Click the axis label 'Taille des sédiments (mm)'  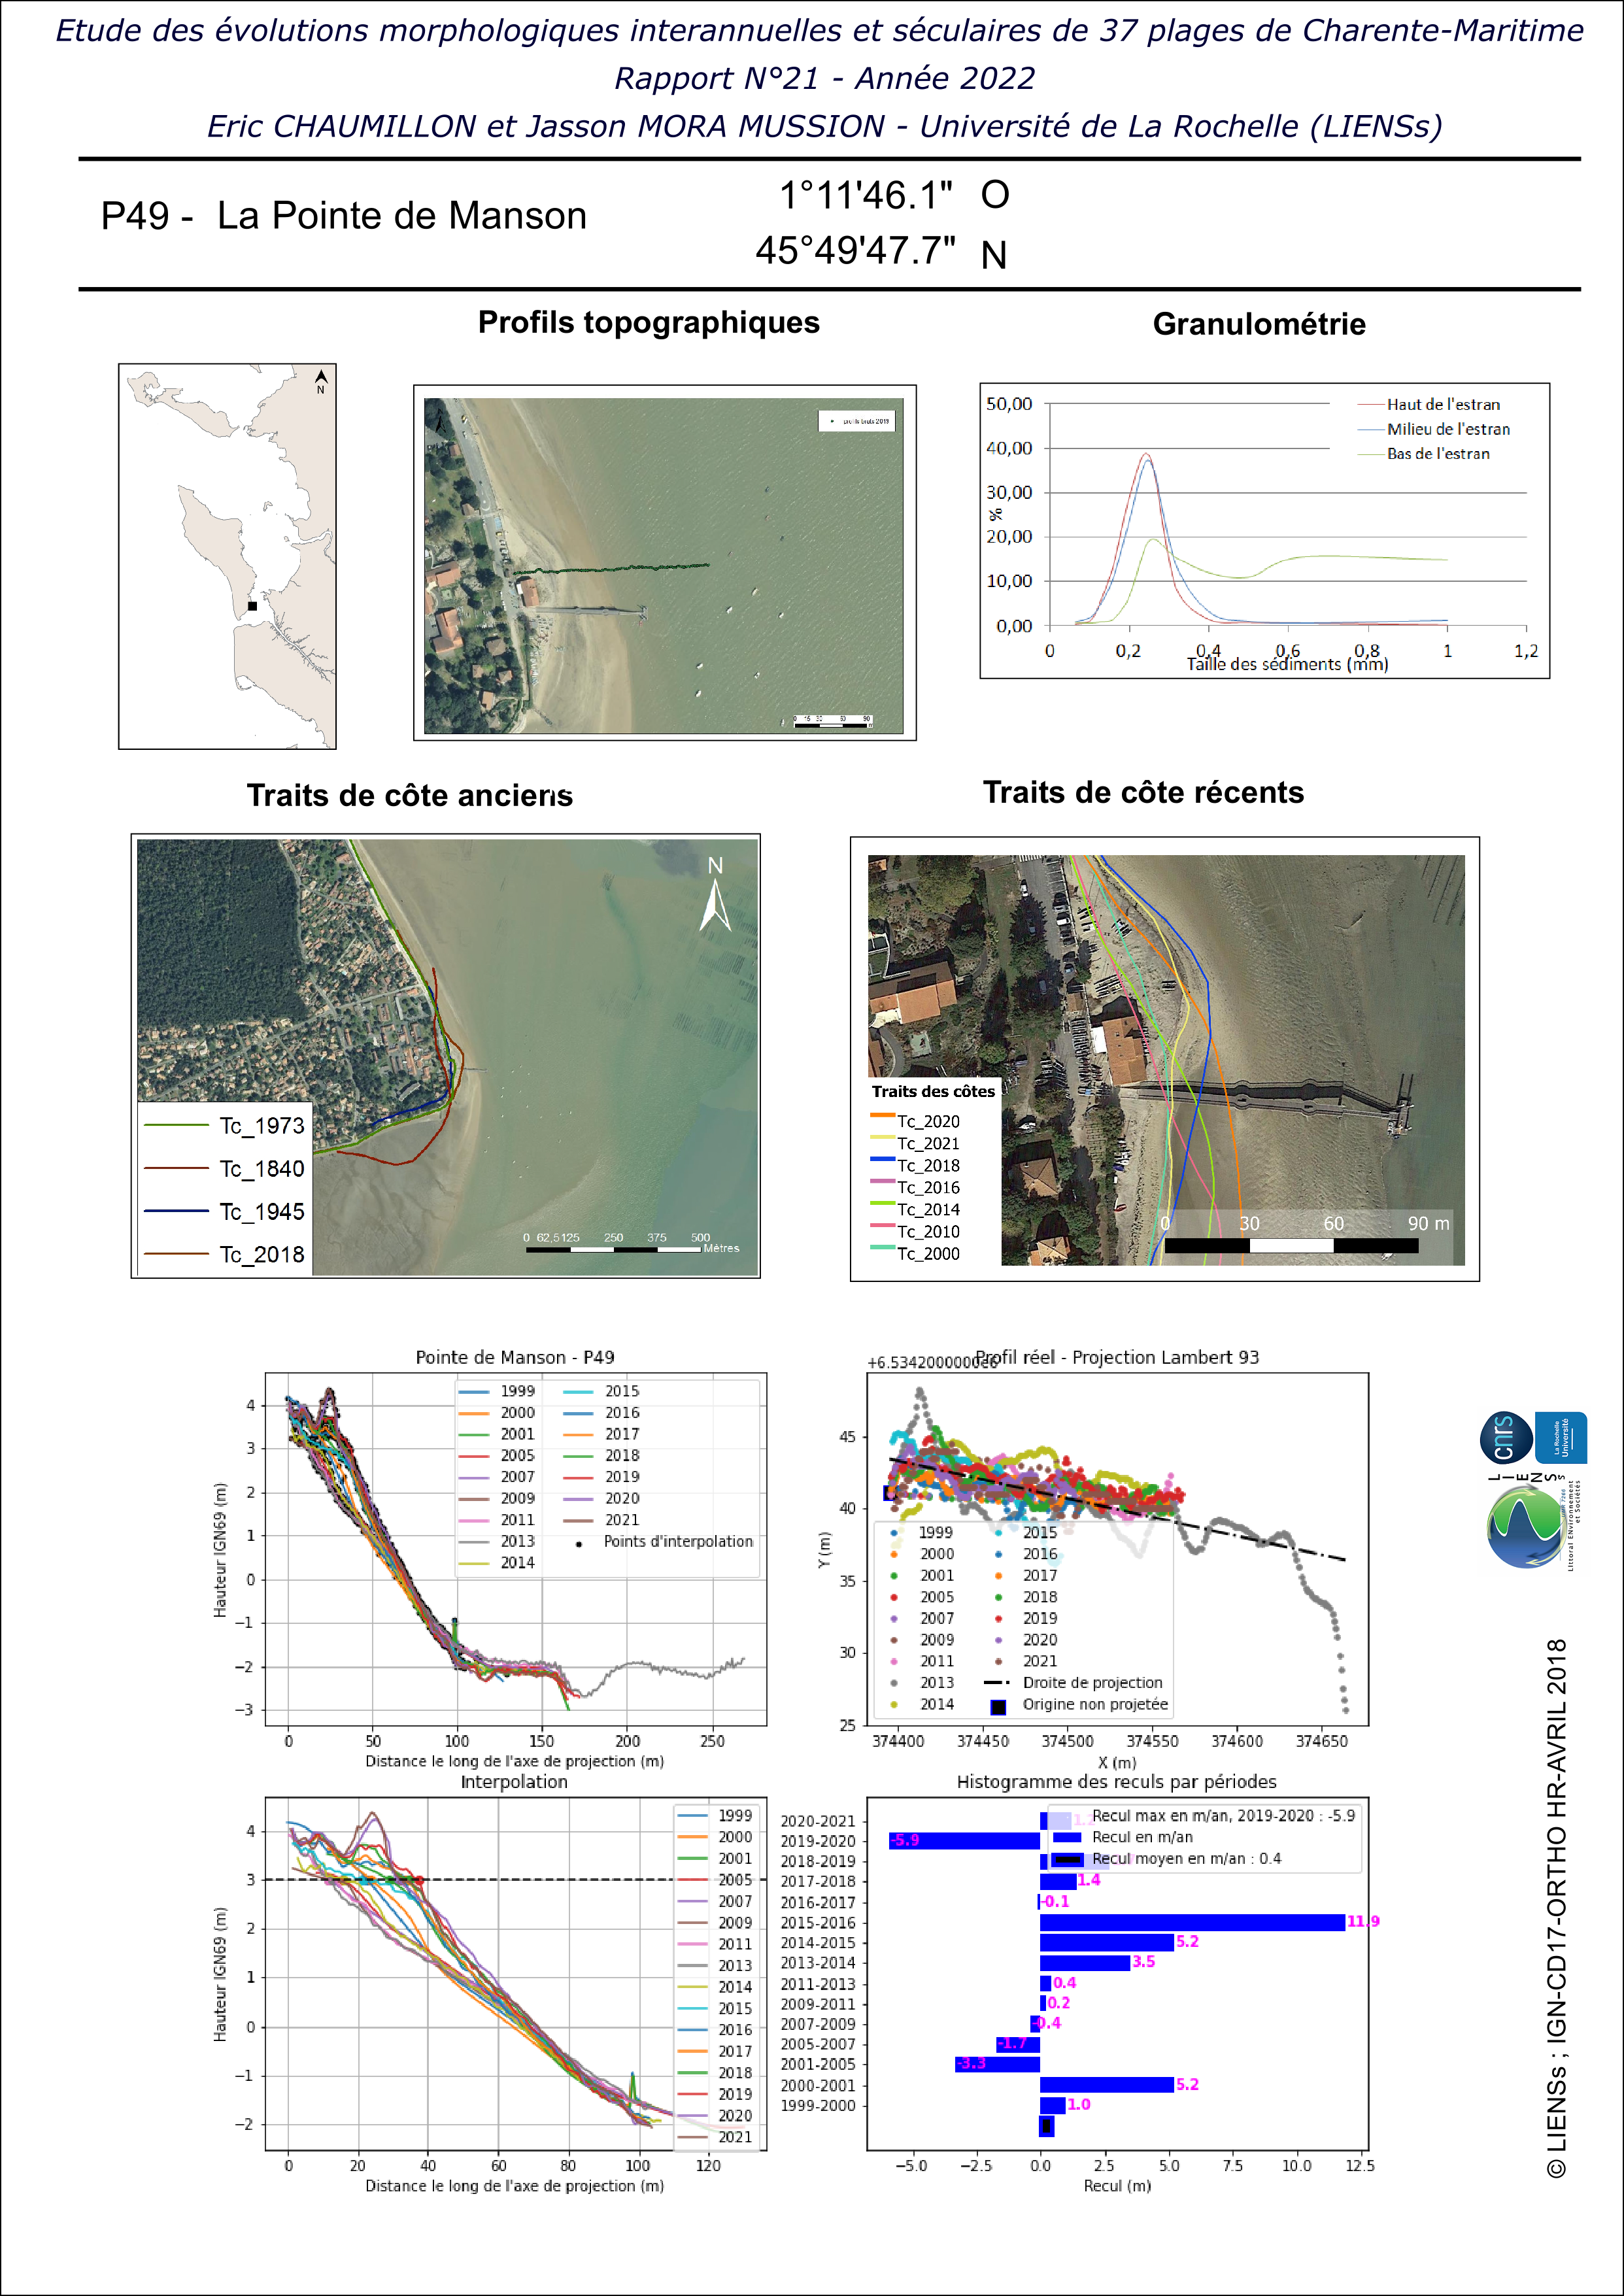(1287, 664)
